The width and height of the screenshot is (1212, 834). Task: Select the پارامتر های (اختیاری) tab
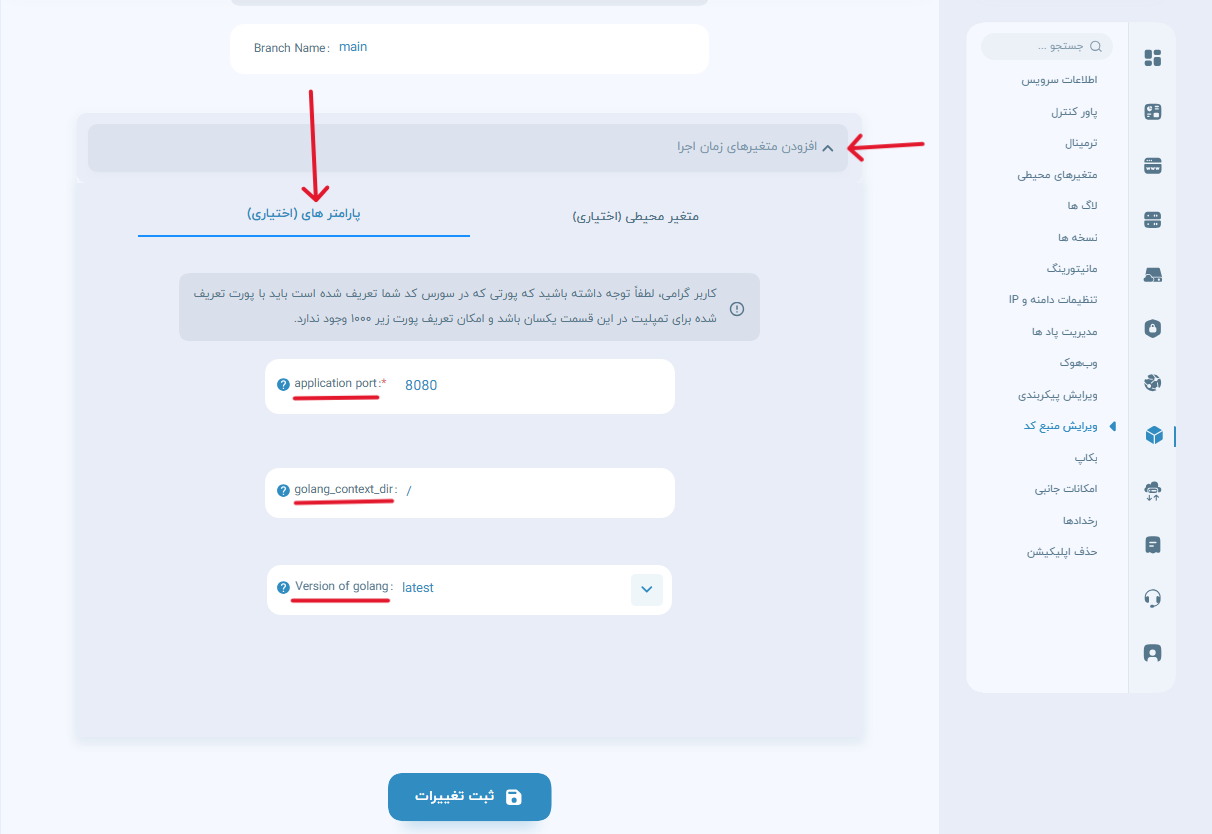304,214
